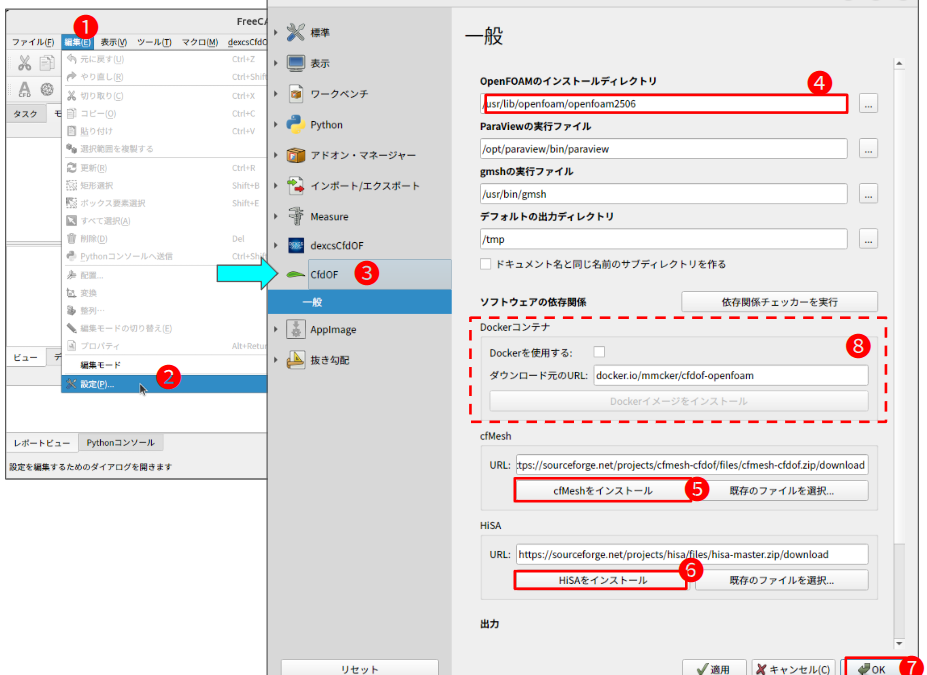Switch to the Pythonコンソール tab
The width and height of the screenshot is (927, 675).
[x=119, y=442]
